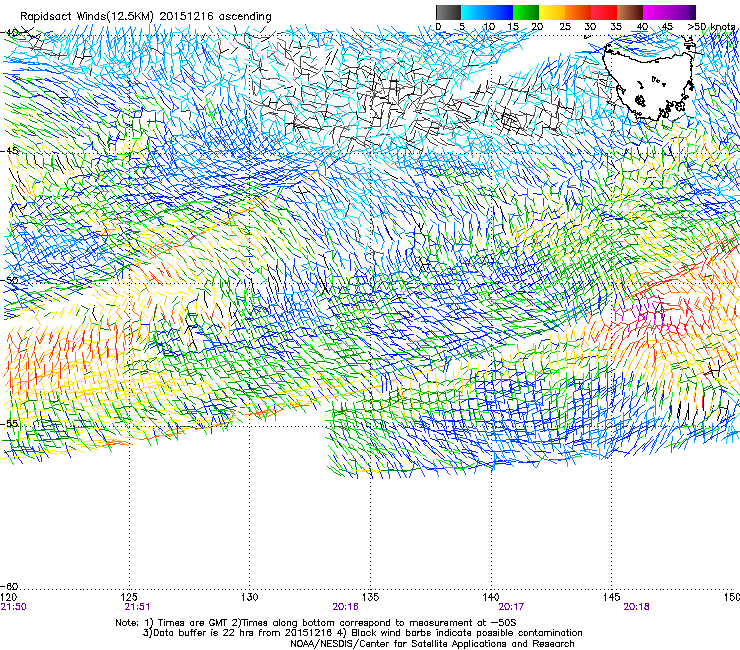Click the '145' longitude axis label
The image size is (740, 650).
pos(612,597)
